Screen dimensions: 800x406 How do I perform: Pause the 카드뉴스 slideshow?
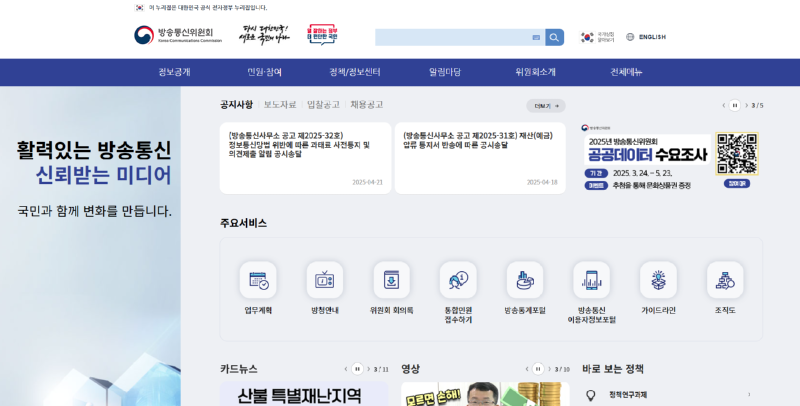point(357,369)
